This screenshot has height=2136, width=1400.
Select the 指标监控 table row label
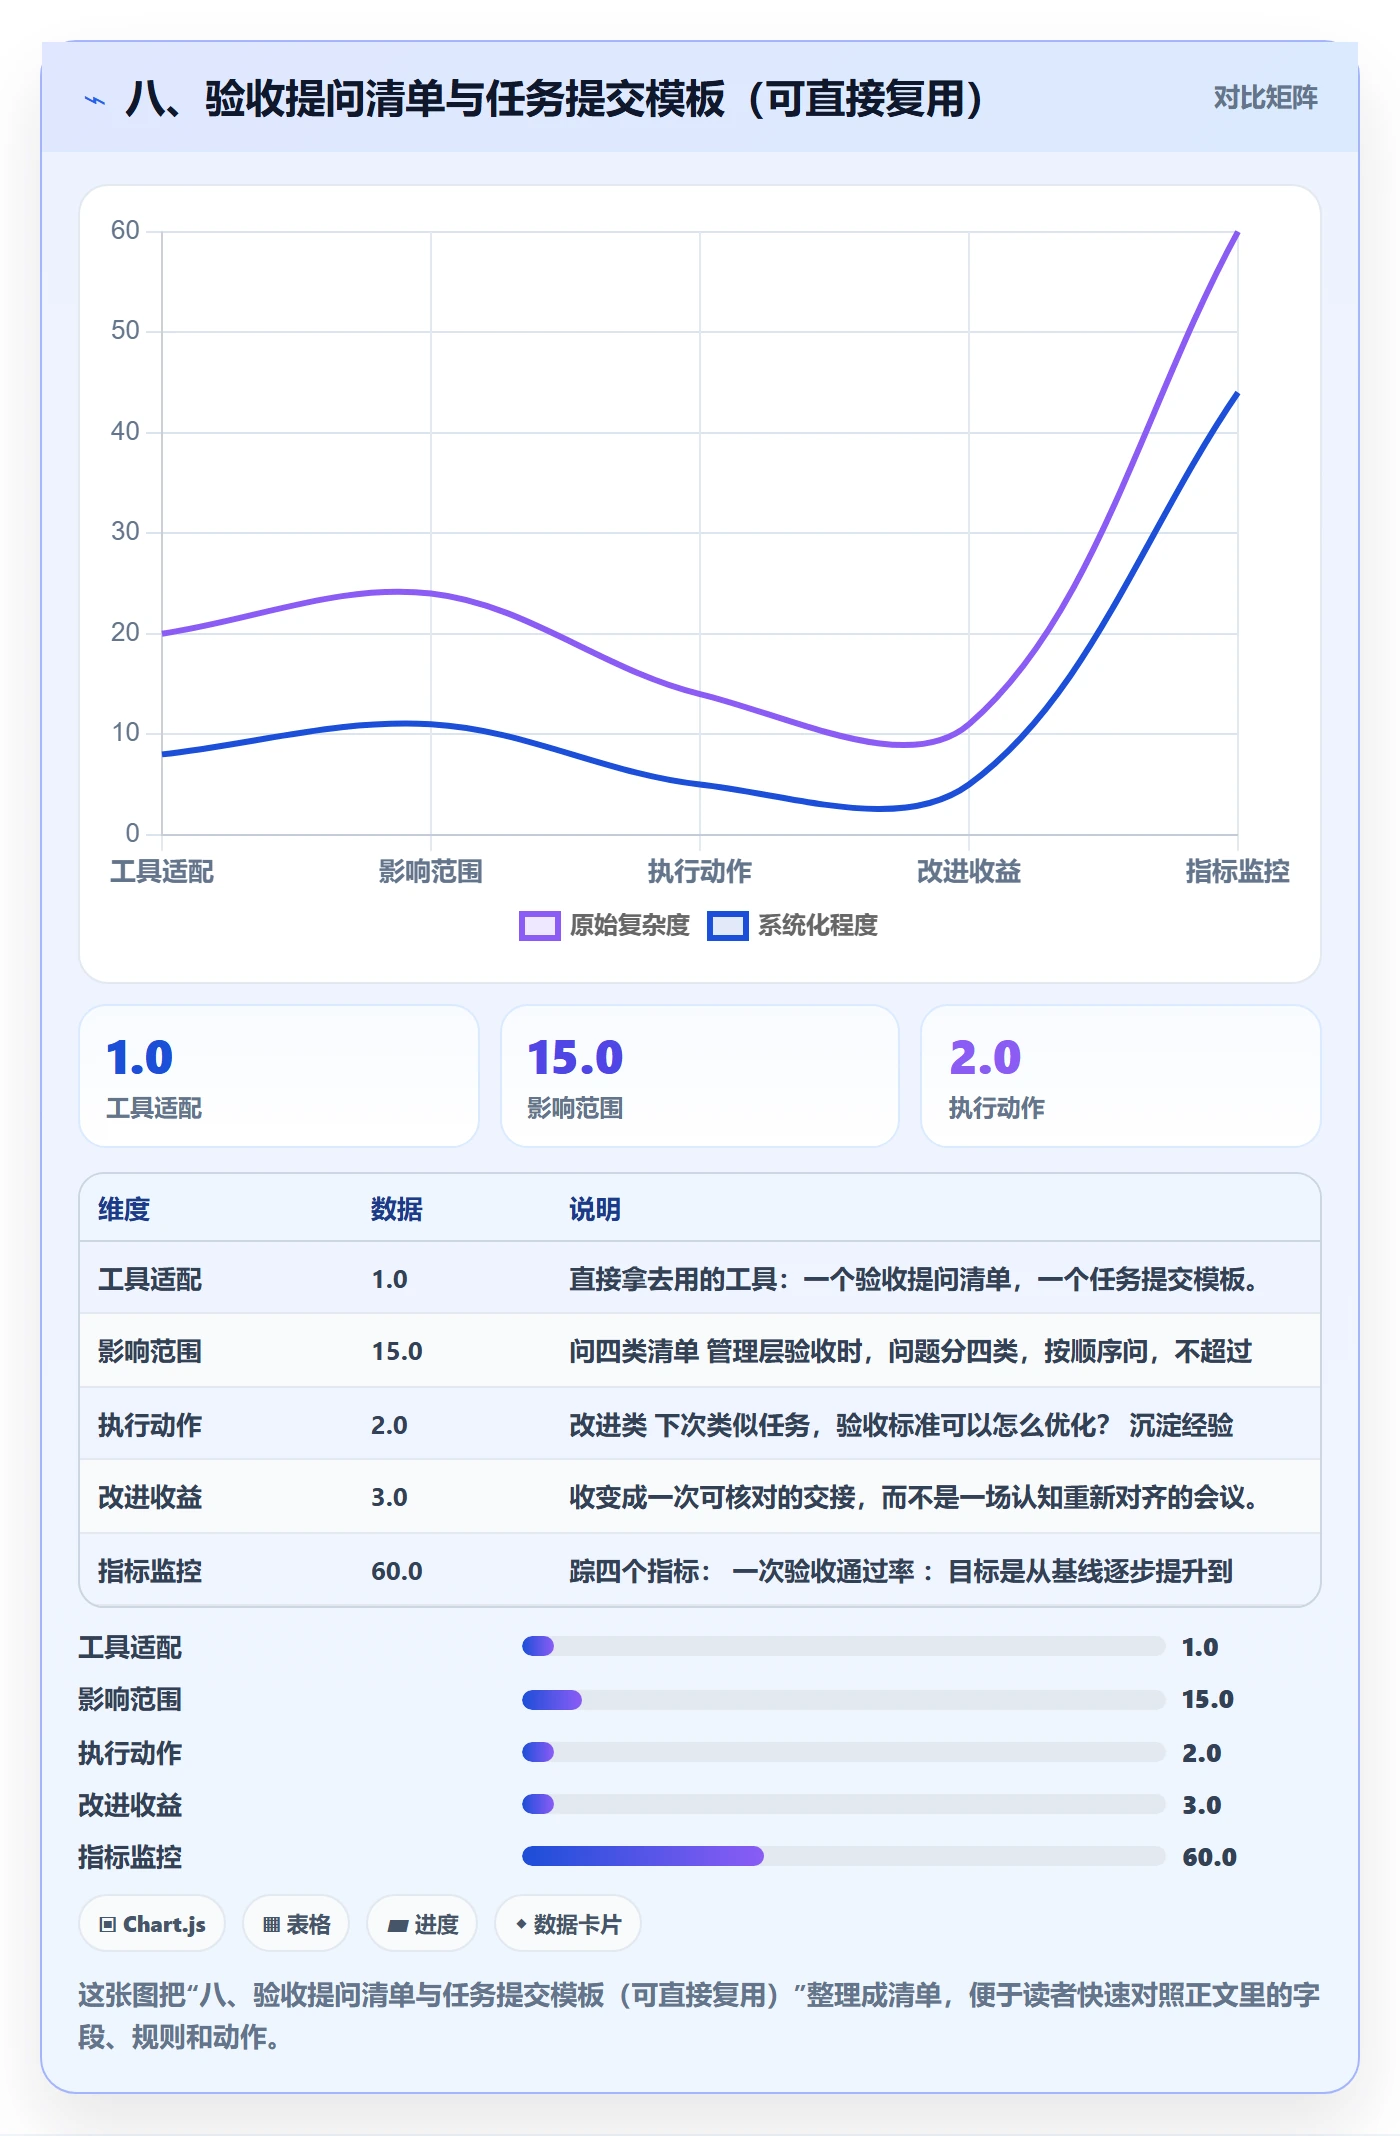(x=150, y=1571)
